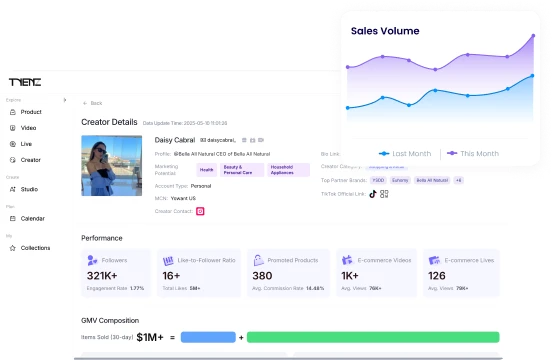Click the E-commerce Videos icon

(x=347, y=260)
